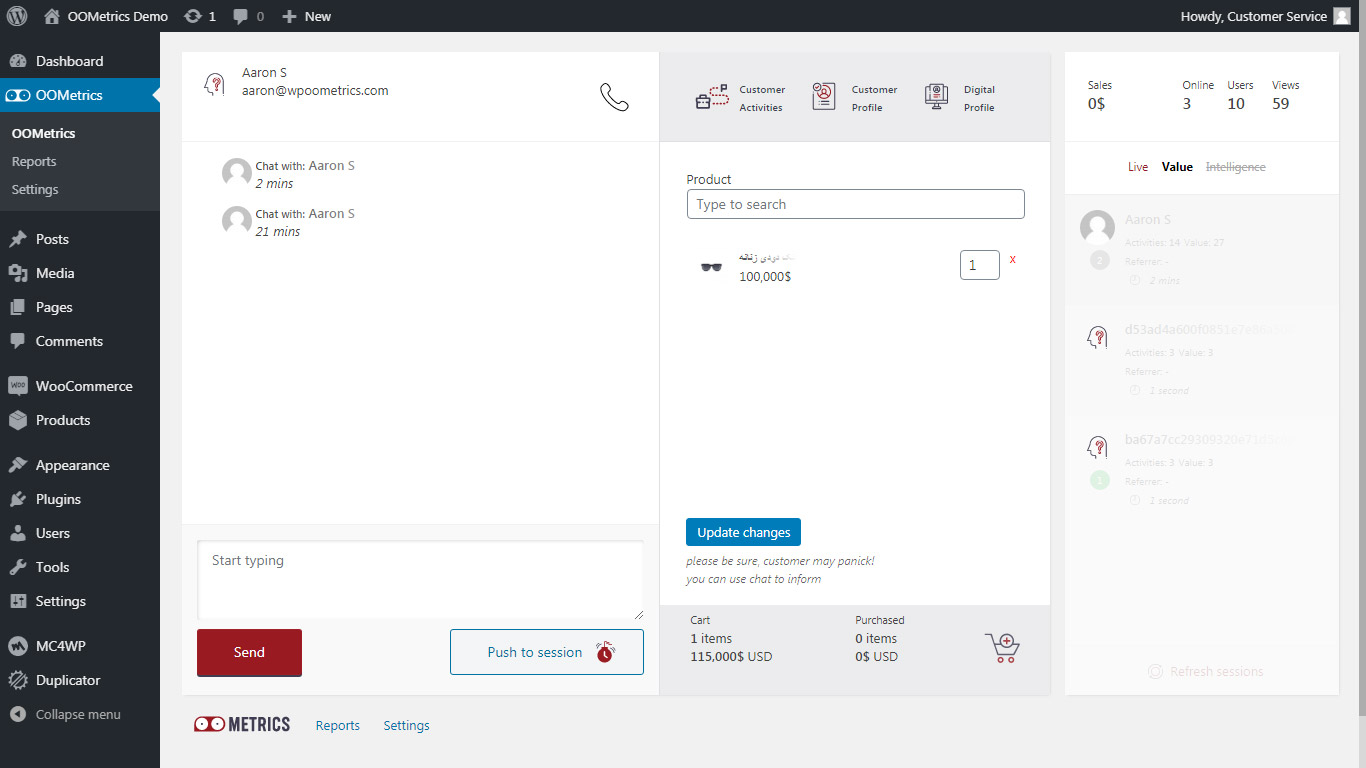The image size is (1366, 768).
Task: Click the add-to-cart icon in the cart summary
Action: tap(1002, 647)
